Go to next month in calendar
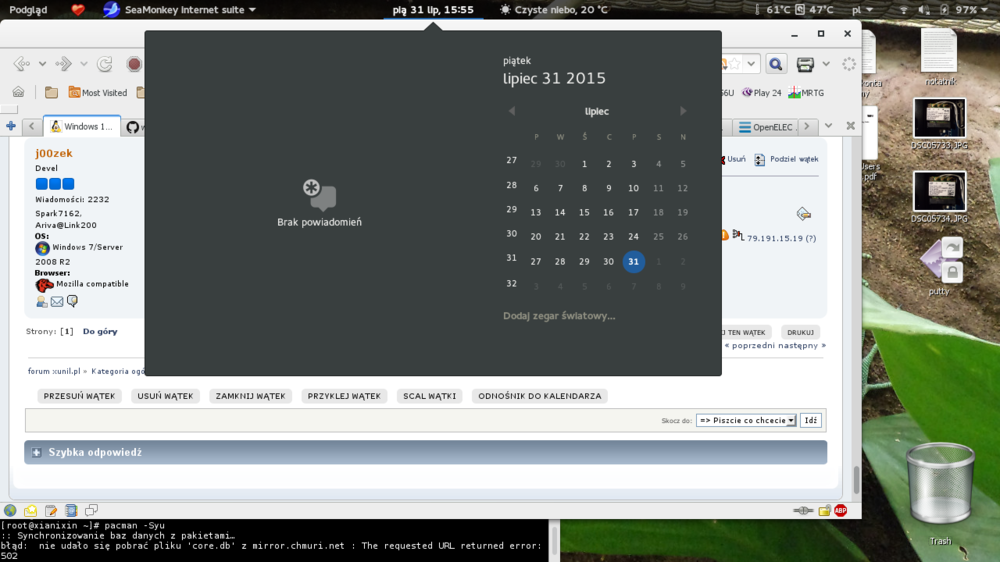The height and width of the screenshot is (562, 1000). coord(683,111)
